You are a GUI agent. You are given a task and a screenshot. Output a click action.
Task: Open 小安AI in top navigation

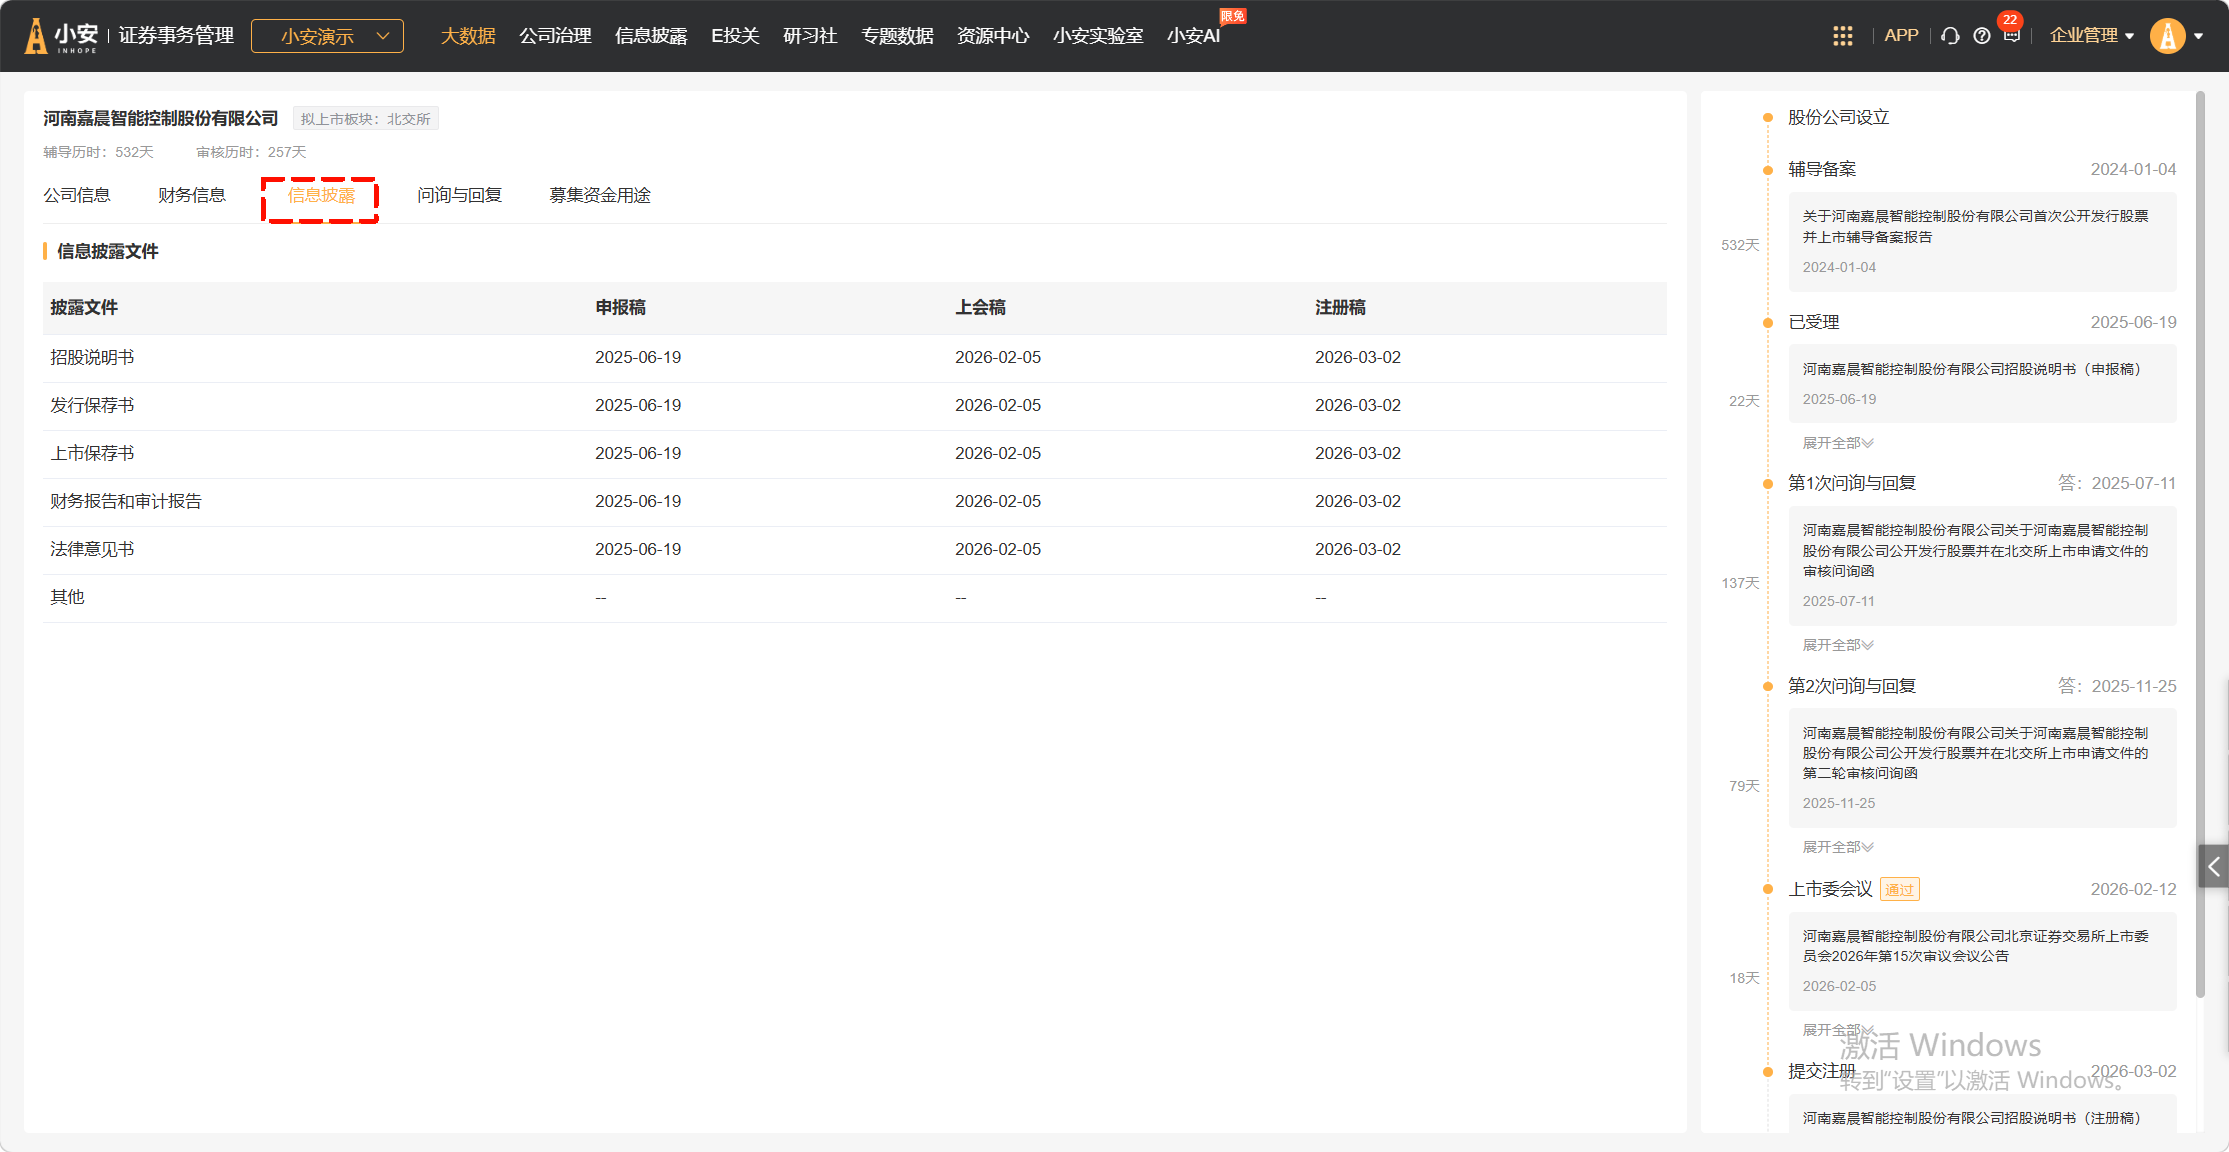1193,36
